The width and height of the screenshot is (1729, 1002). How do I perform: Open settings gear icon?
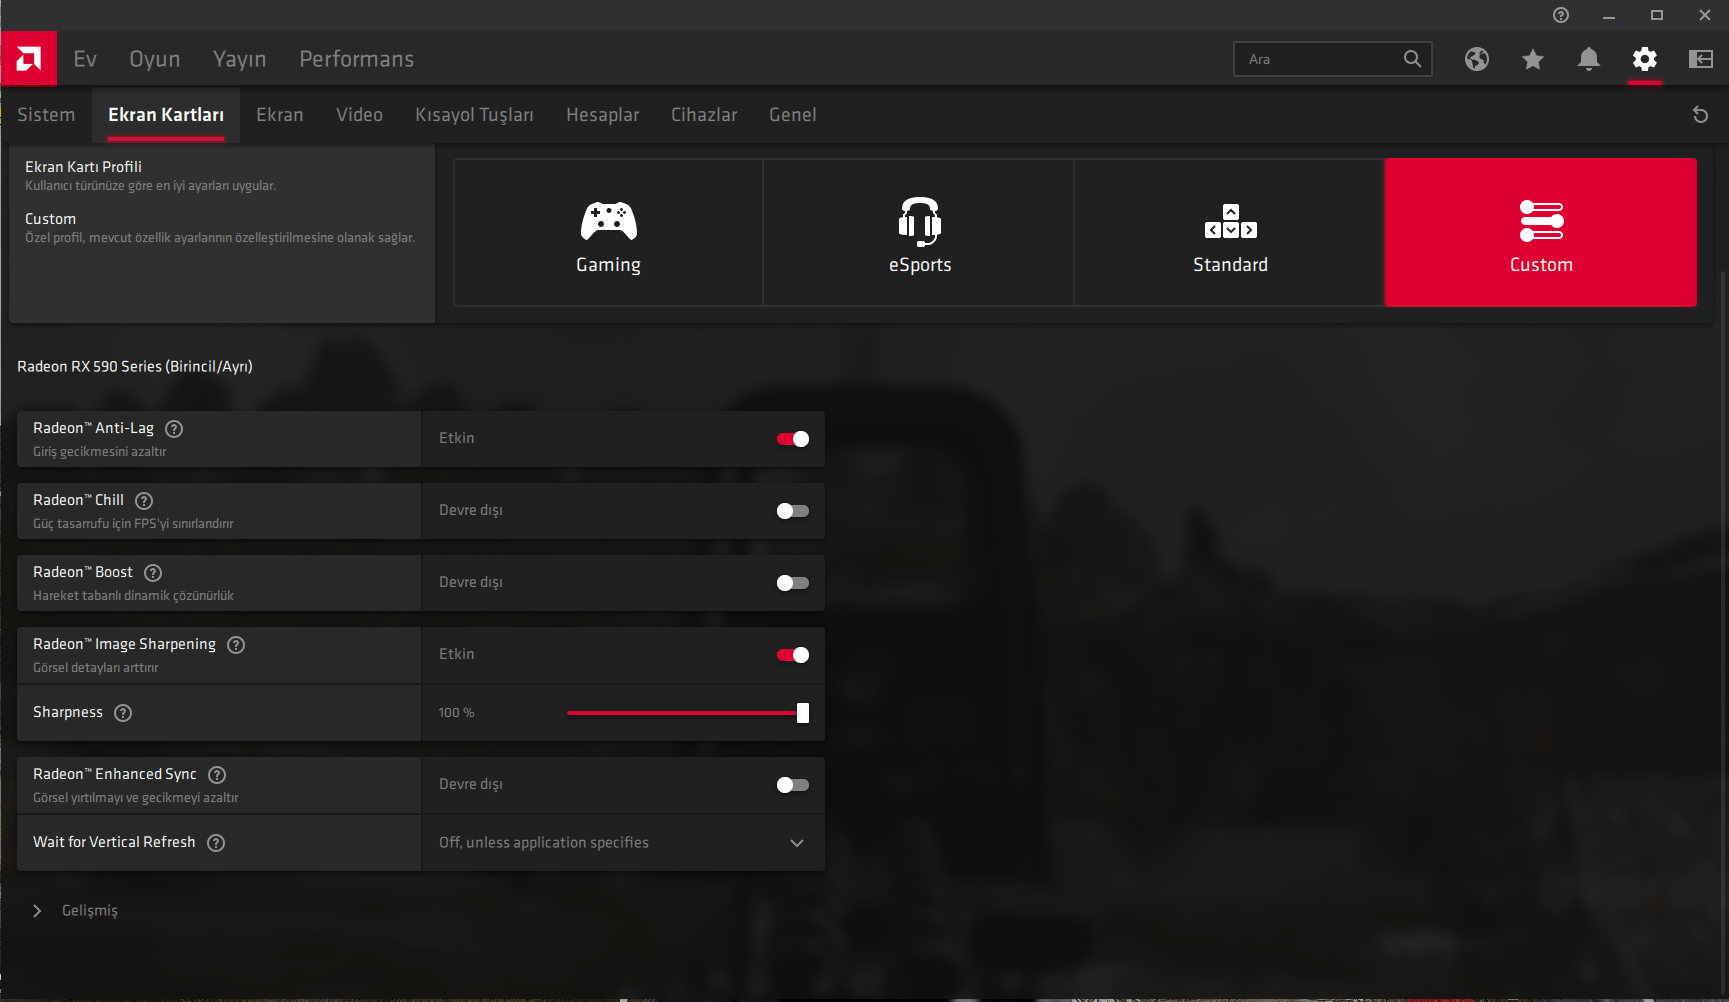(x=1645, y=59)
